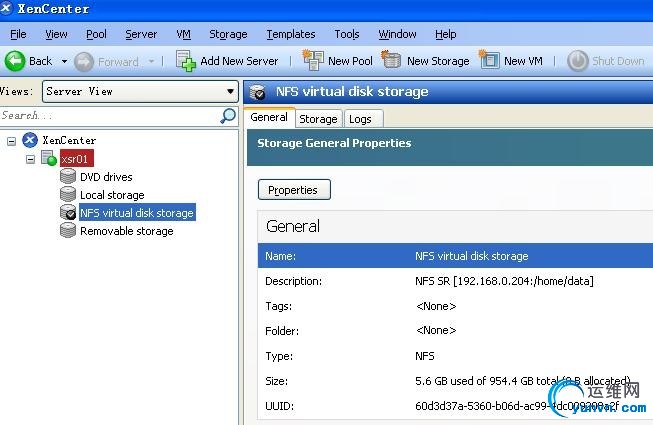653x425 pixels.
Task: Open the Storage menu
Action: tap(228, 34)
